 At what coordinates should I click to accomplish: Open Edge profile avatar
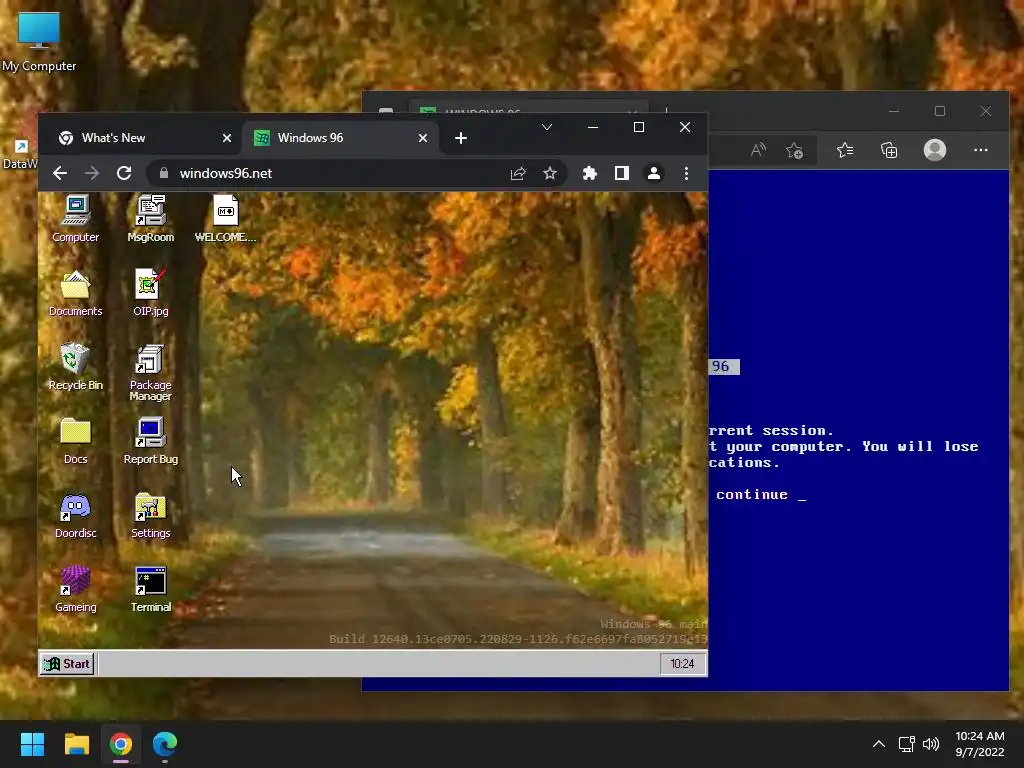click(935, 150)
